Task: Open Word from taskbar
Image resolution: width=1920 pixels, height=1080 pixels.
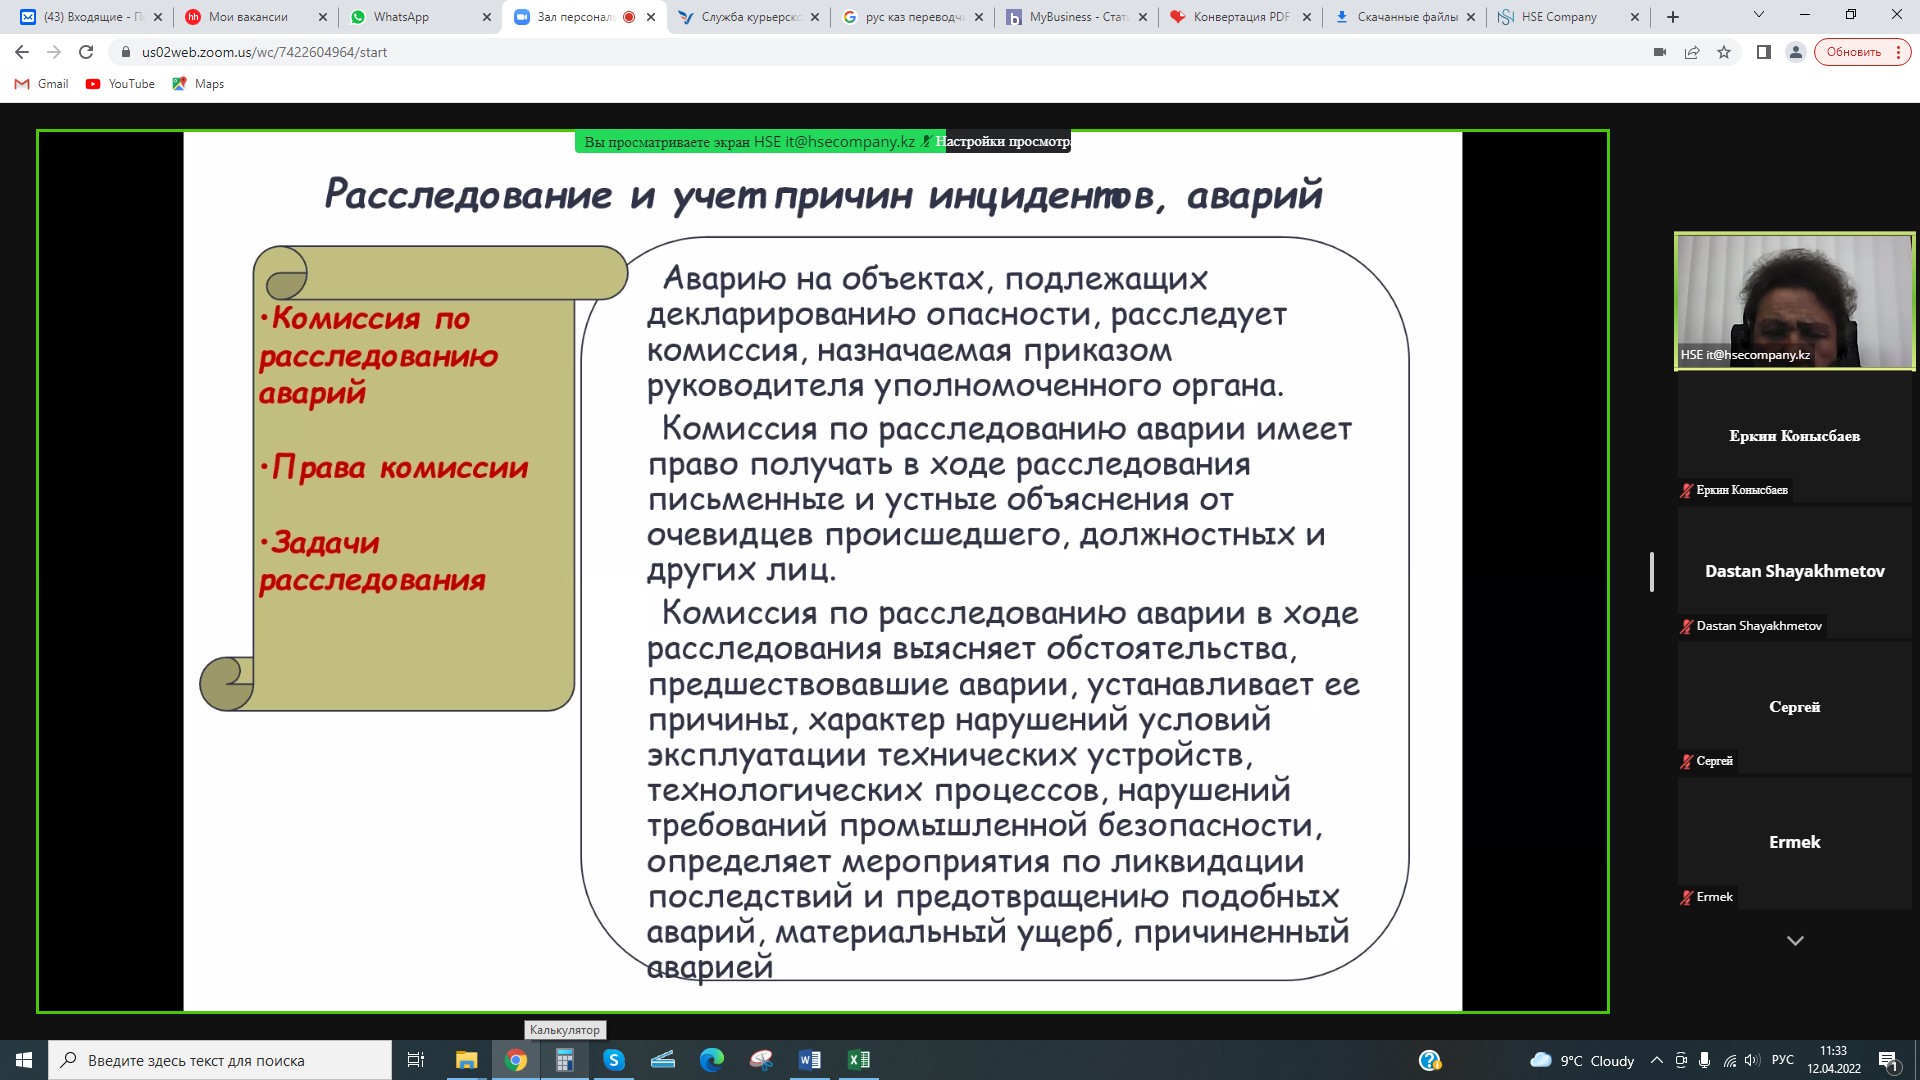Action: tap(810, 1060)
